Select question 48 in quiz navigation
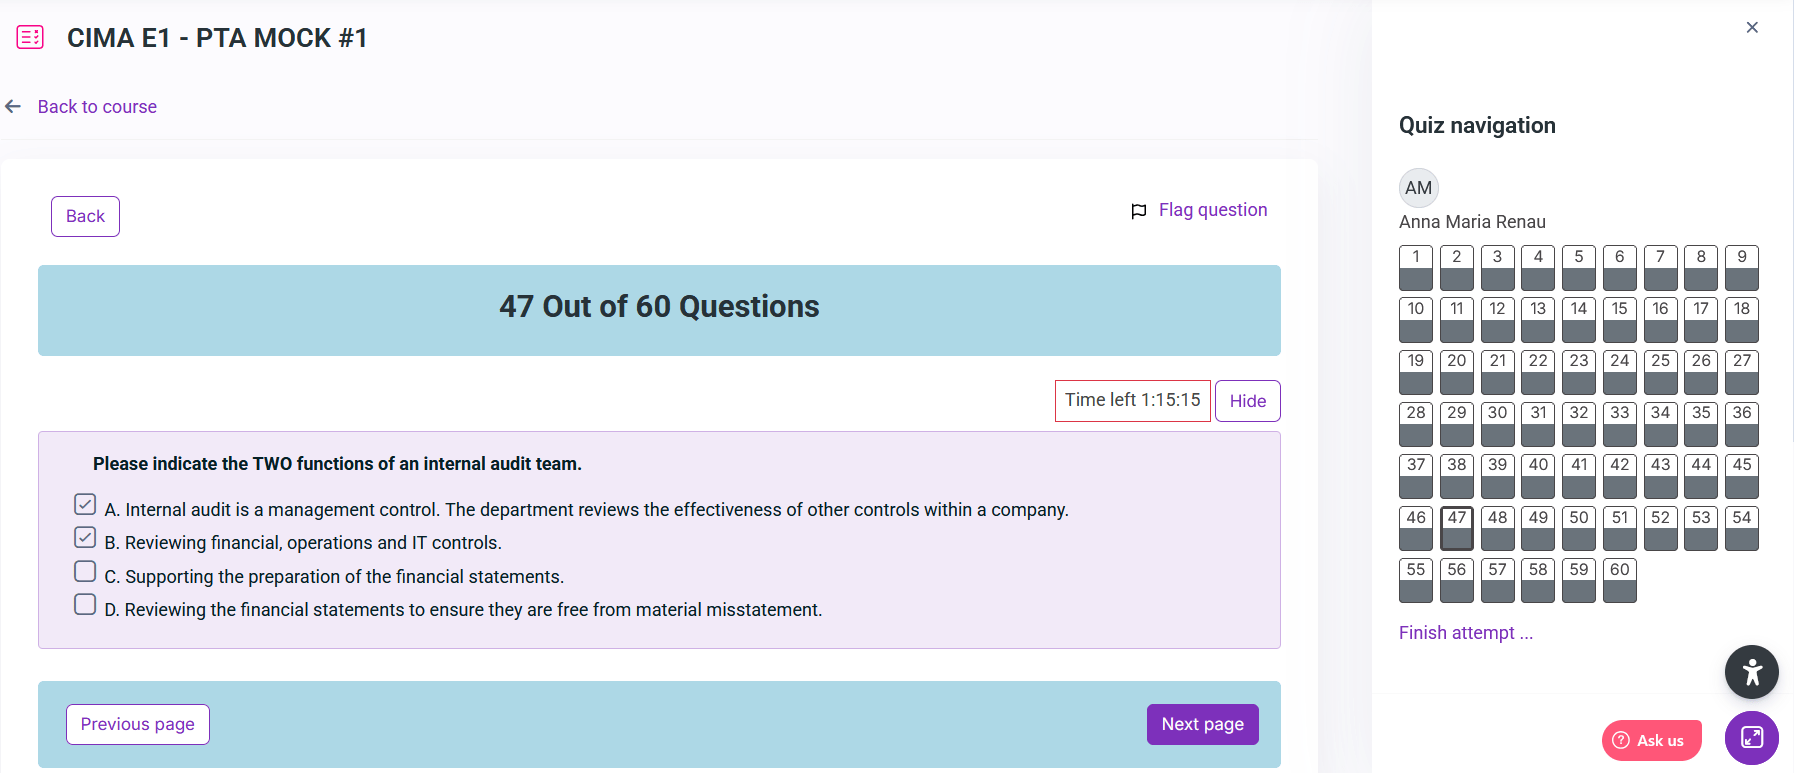The height and width of the screenshot is (773, 1794). (x=1497, y=528)
